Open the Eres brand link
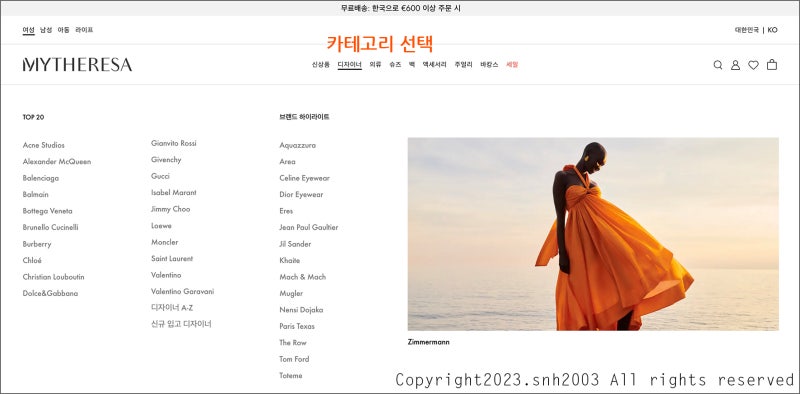This screenshot has width=800, height=394. click(x=286, y=211)
